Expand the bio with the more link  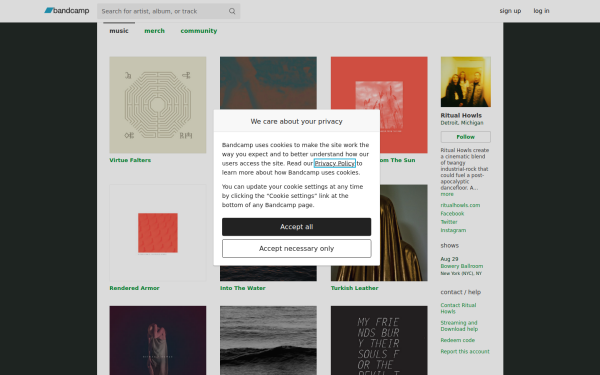[x=447, y=194]
